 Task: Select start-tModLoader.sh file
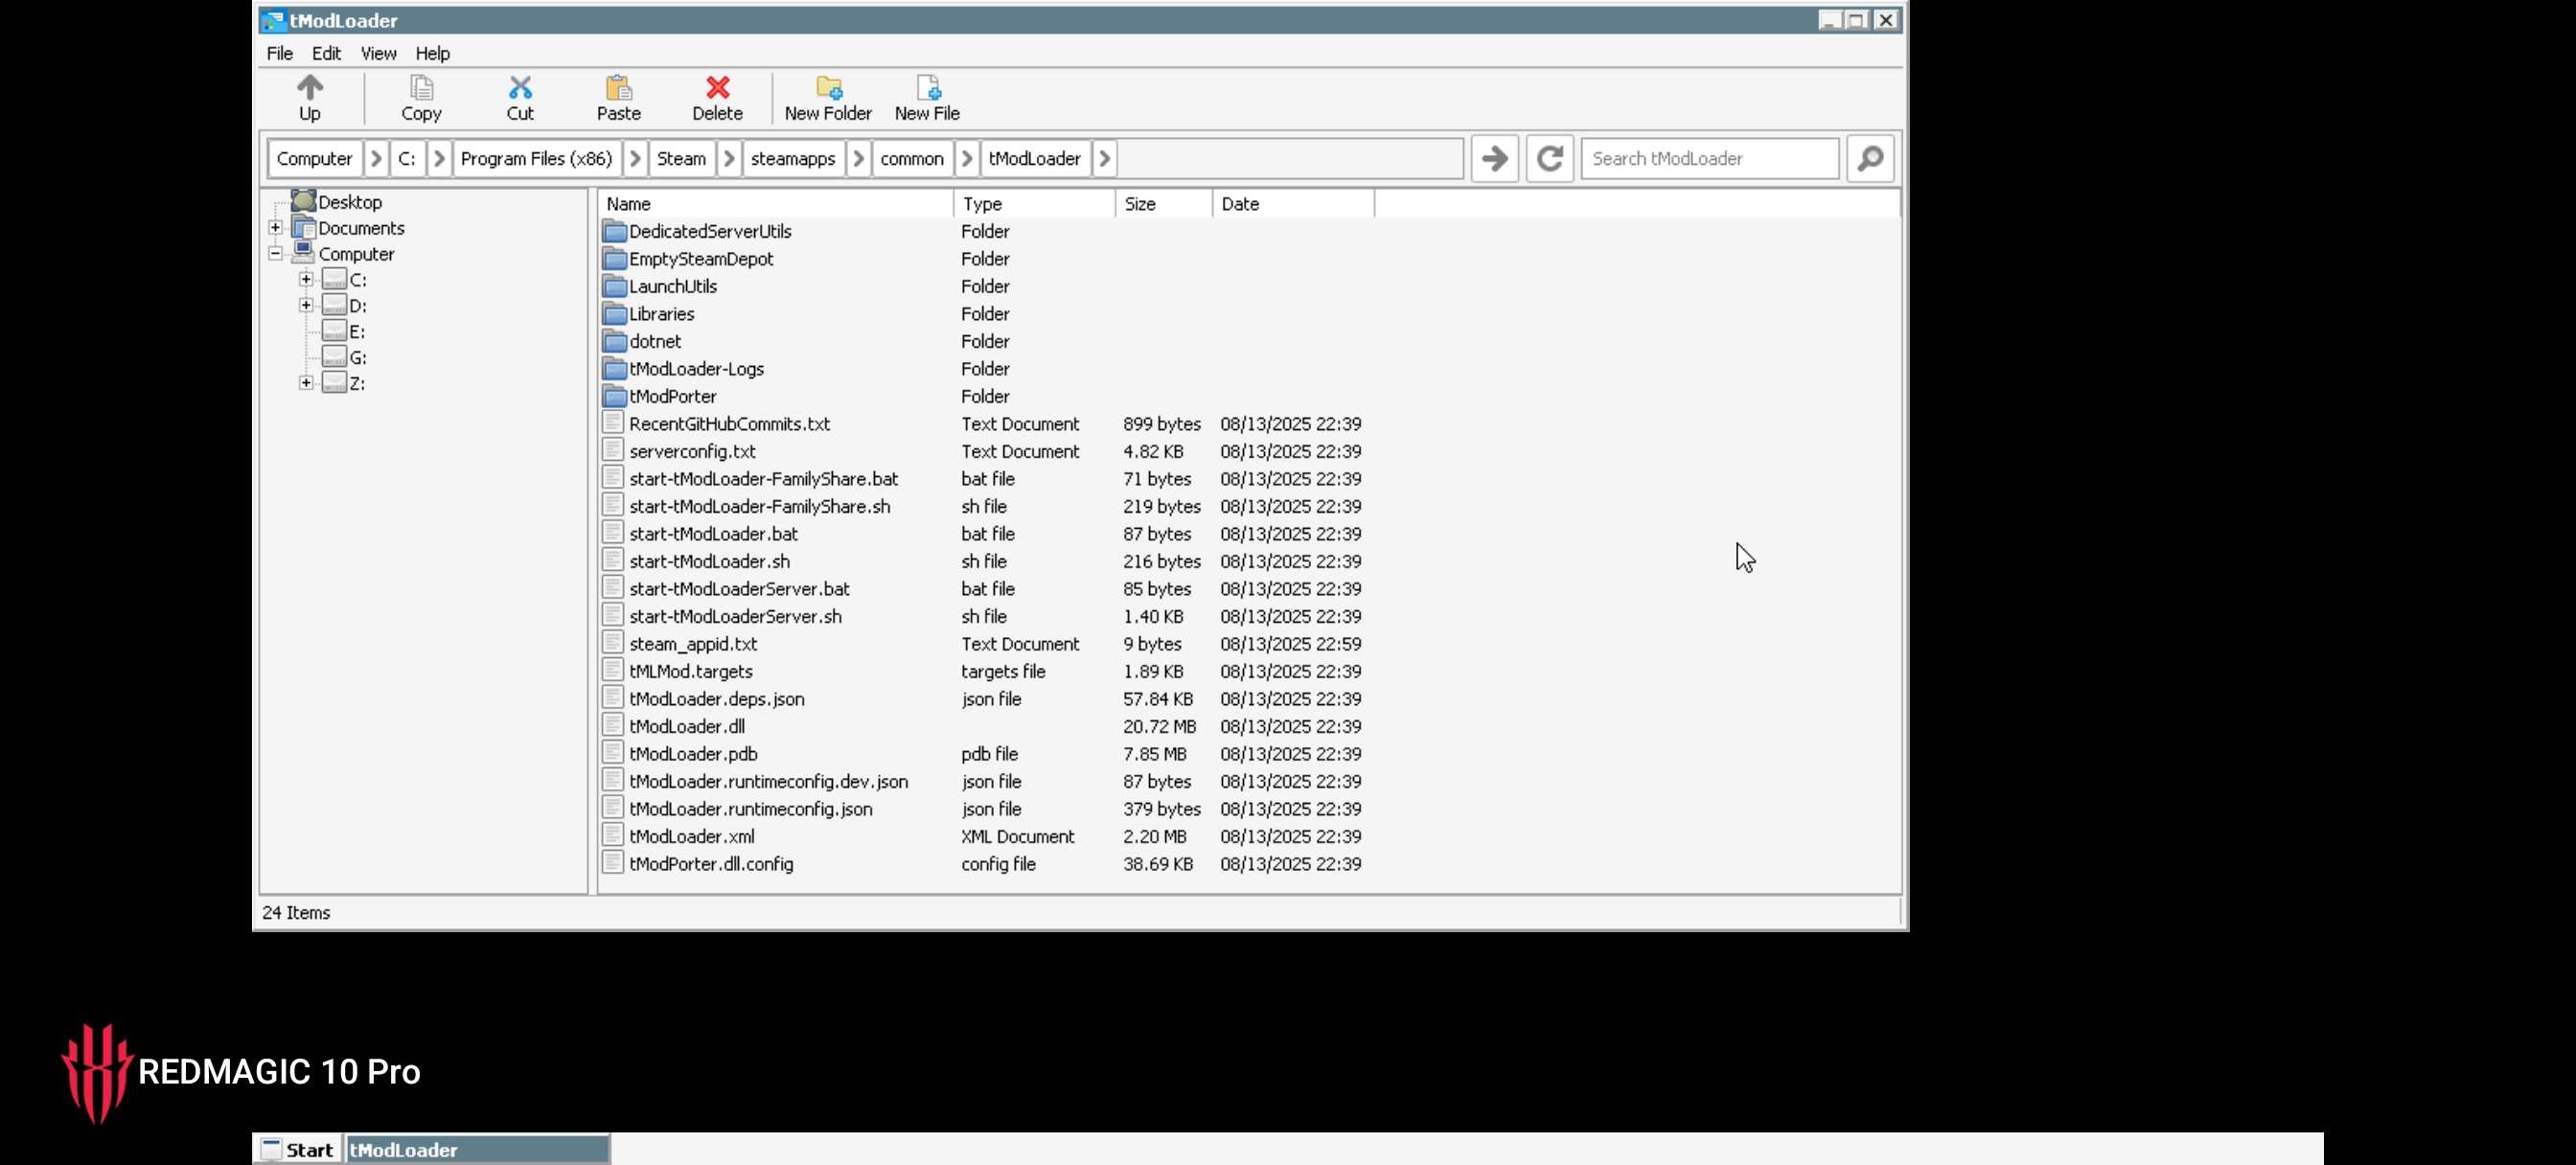click(709, 561)
